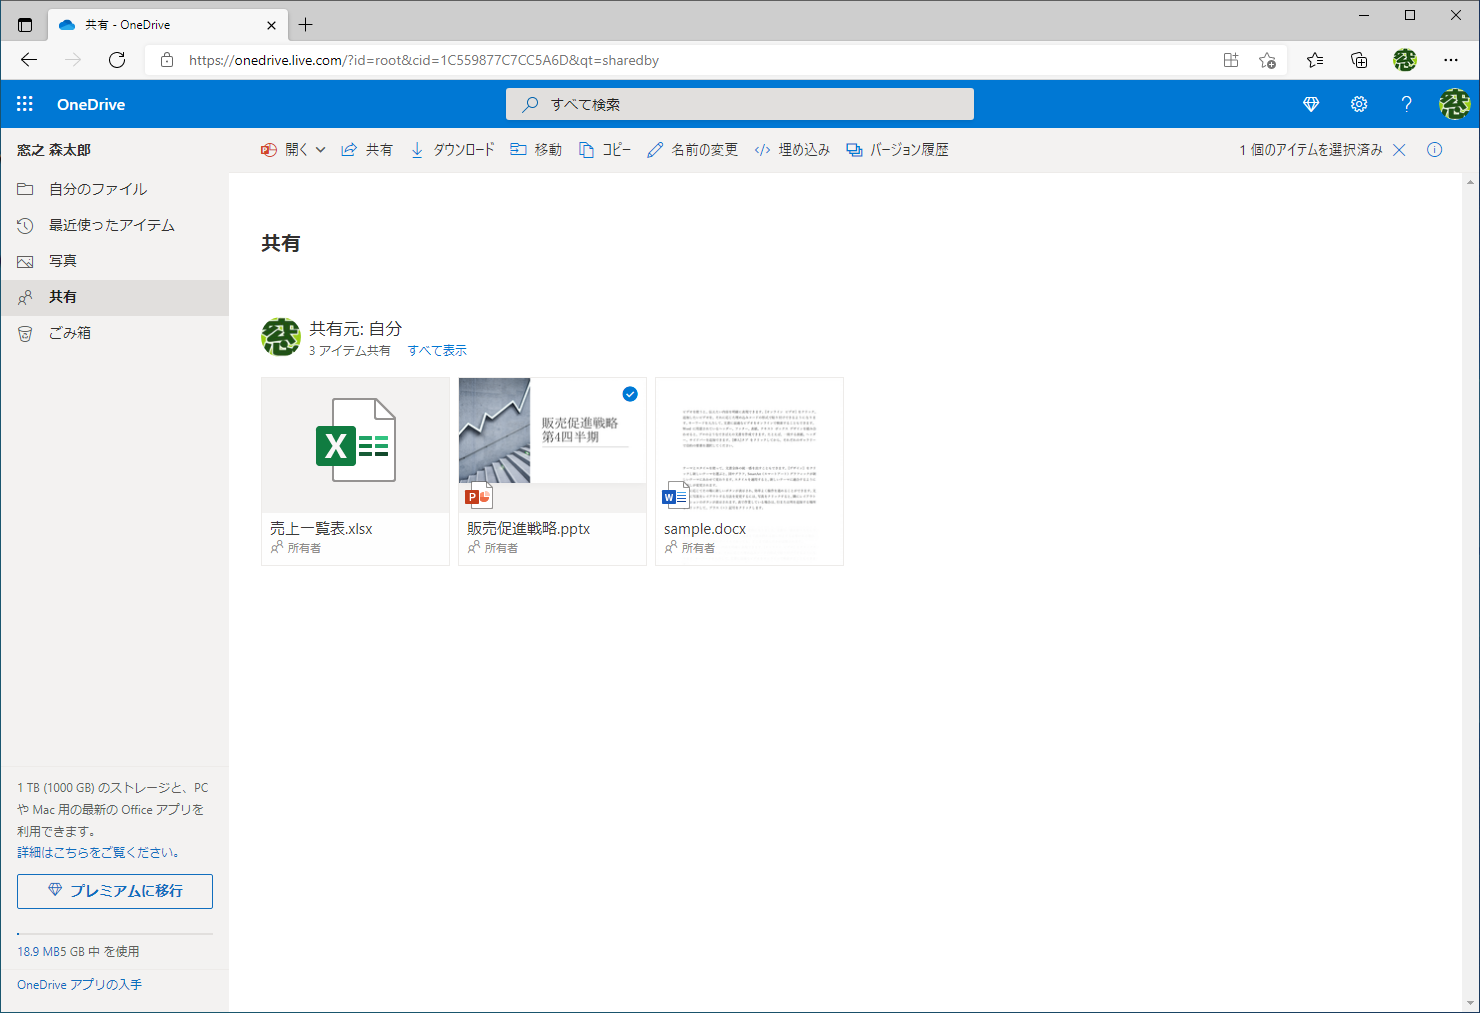Open the account avatar menu

[x=1455, y=103]
